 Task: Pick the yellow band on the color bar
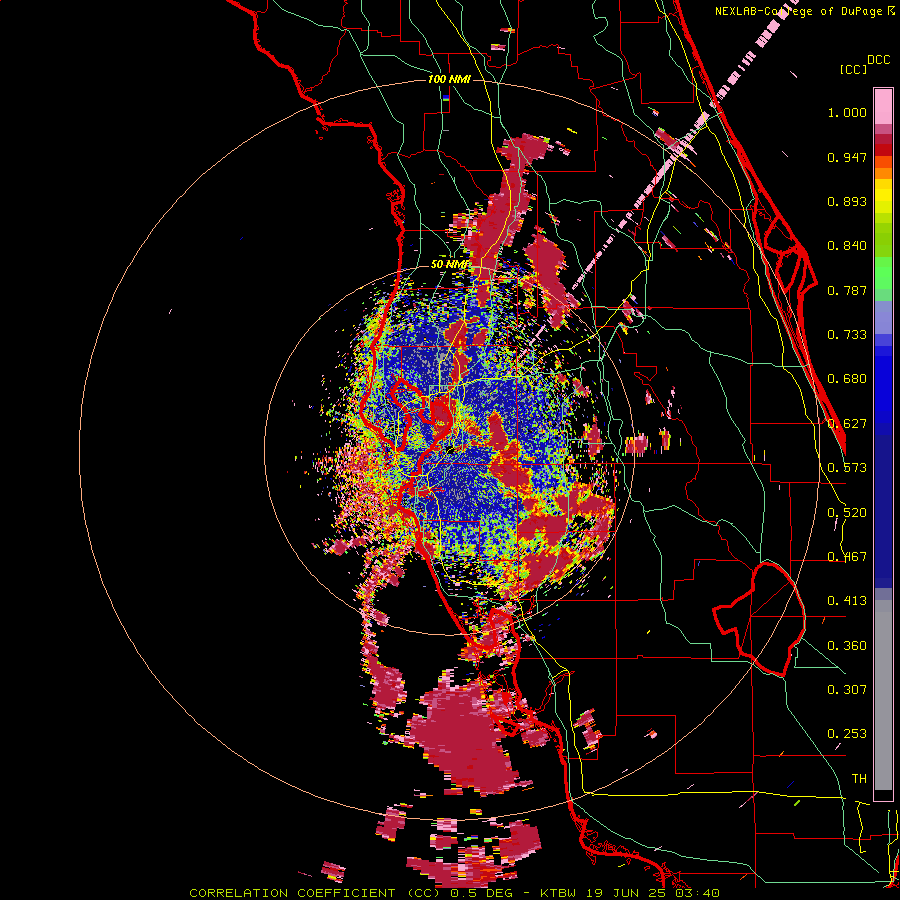883,196
